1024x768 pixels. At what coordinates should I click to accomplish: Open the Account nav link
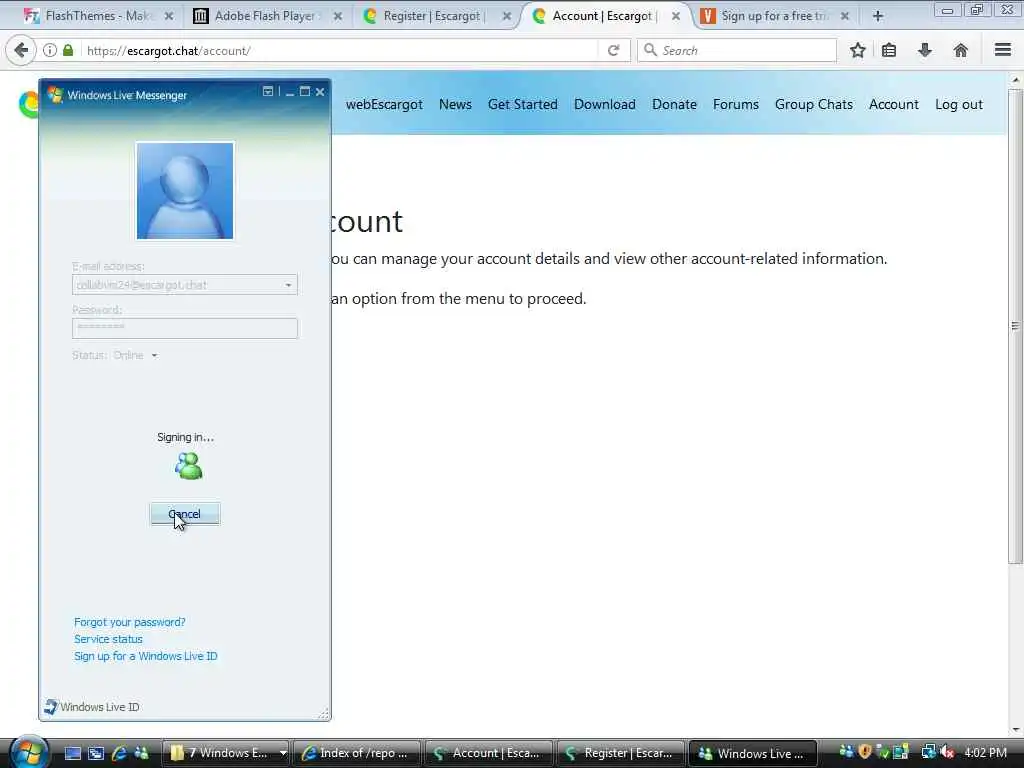click(893, 104)
